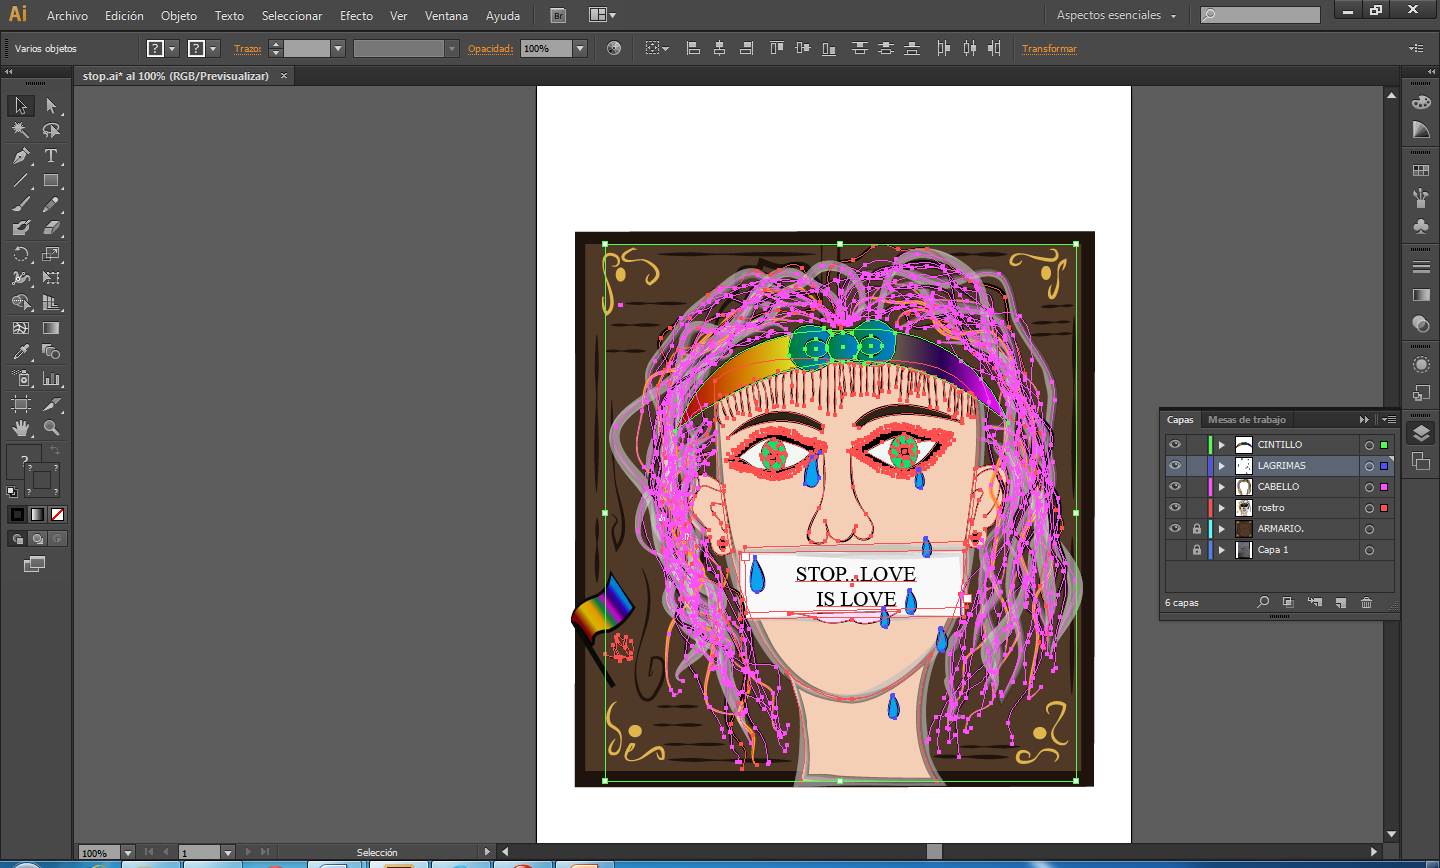
Task: Expand the rostro layer contents
Action: coord(1221,508)
